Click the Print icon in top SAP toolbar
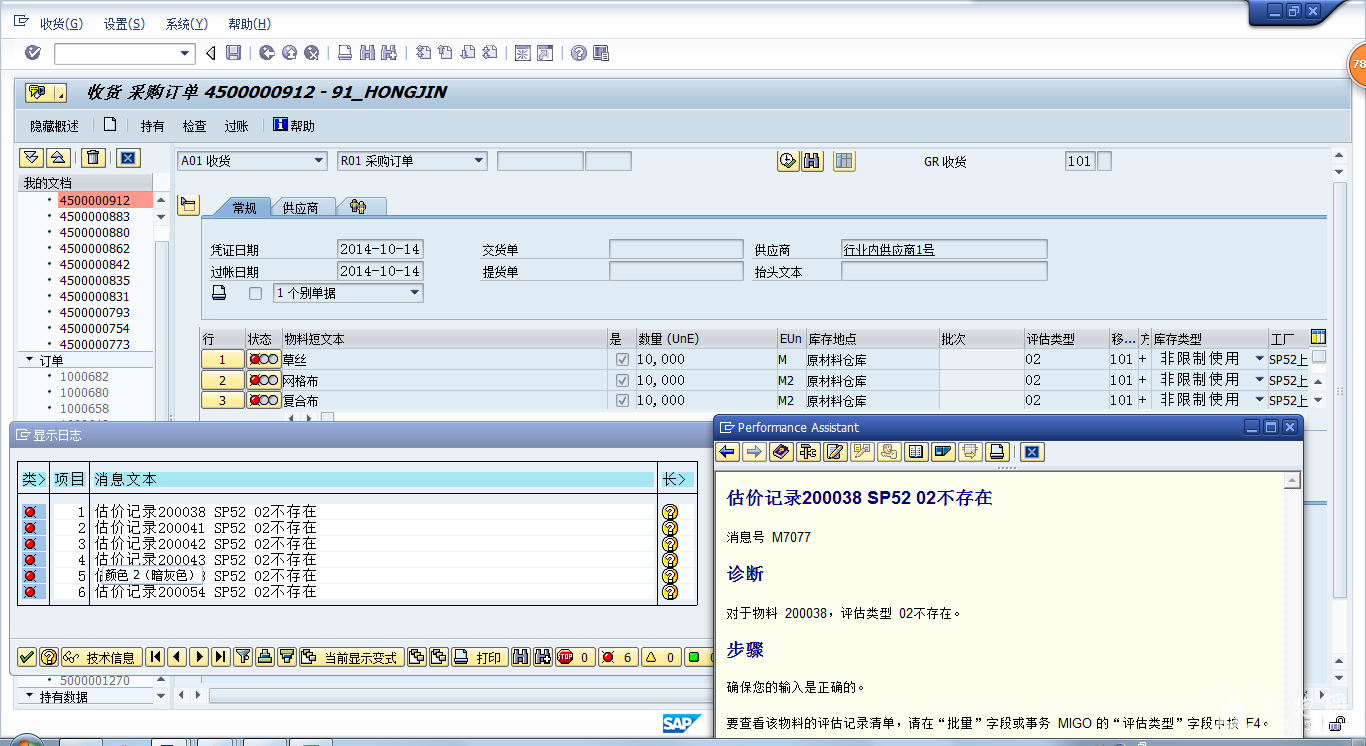Viewport: 1366px width, 746px height. tap(345, 53)
